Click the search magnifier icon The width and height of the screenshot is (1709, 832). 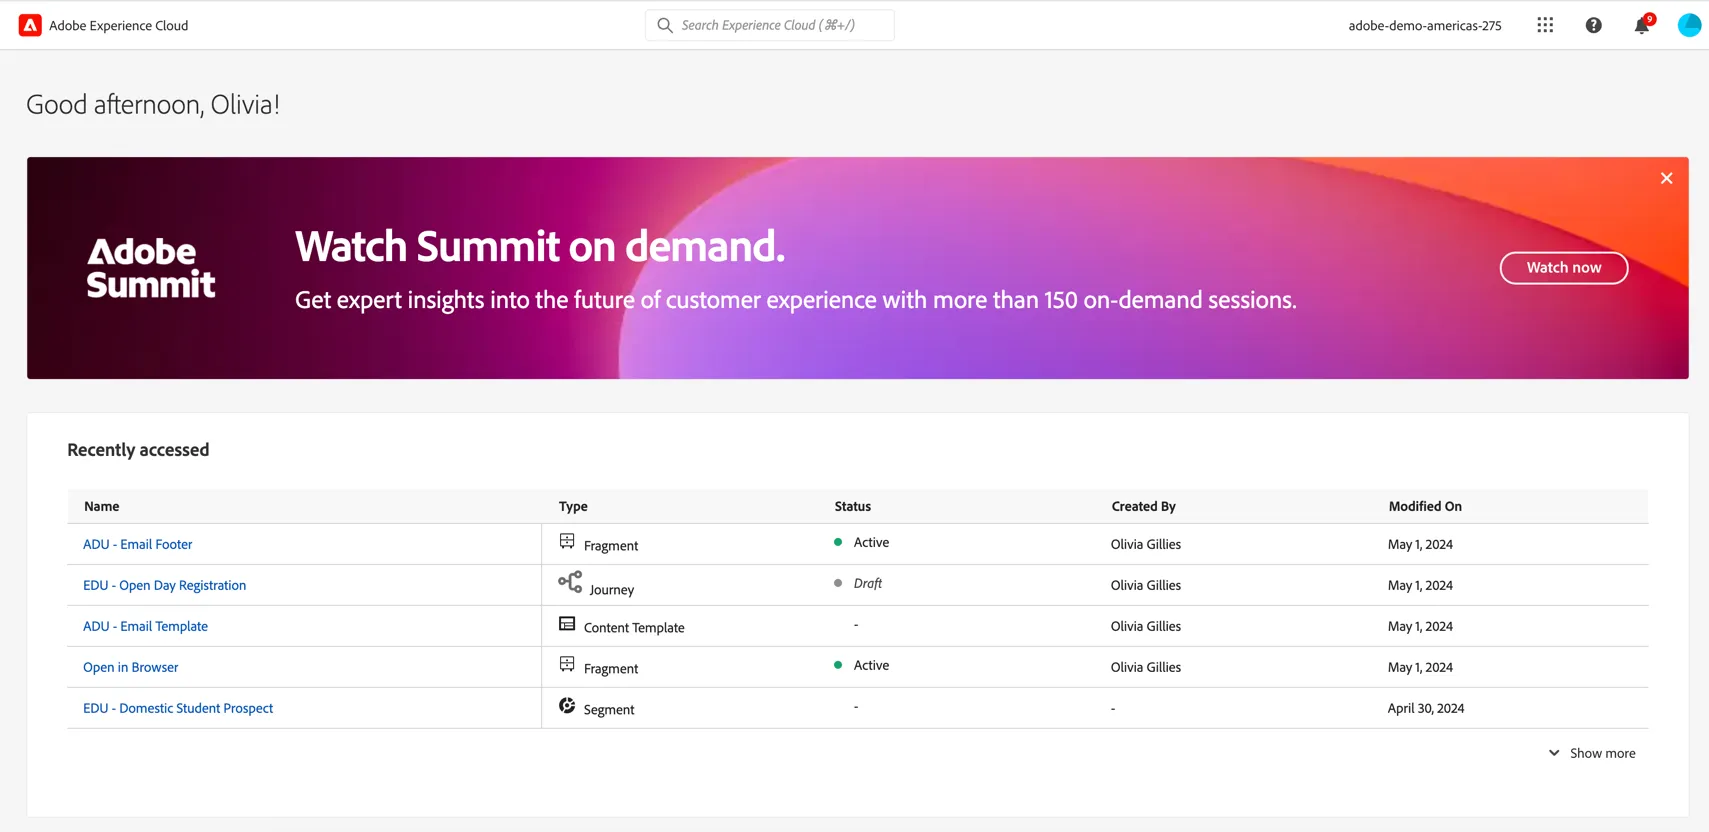point(665,25)
